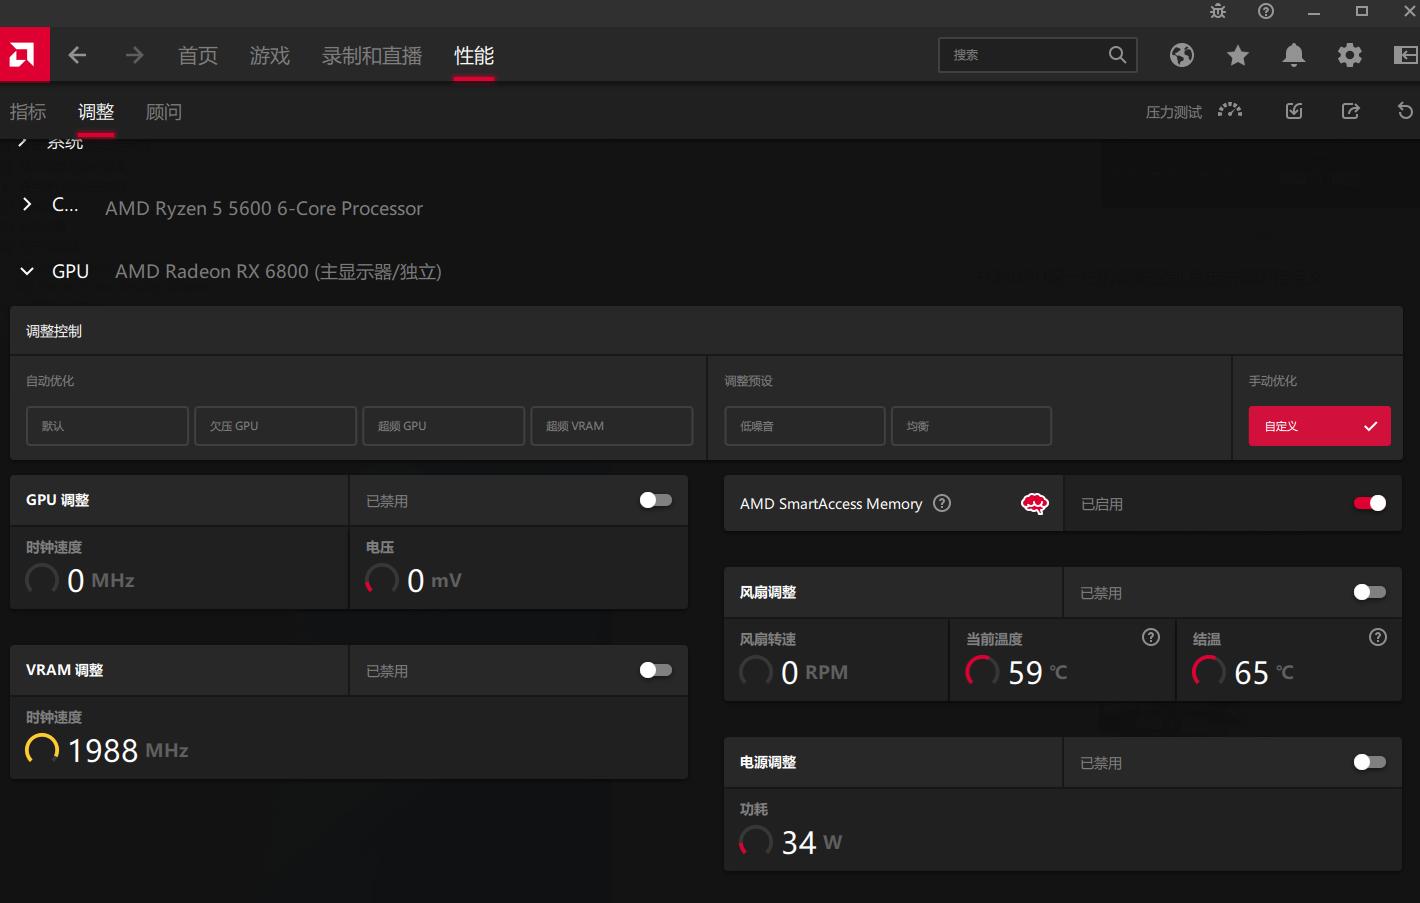Click the AMD logo icon
This screenshot has height=903, width=1420.
click(24, 55)
